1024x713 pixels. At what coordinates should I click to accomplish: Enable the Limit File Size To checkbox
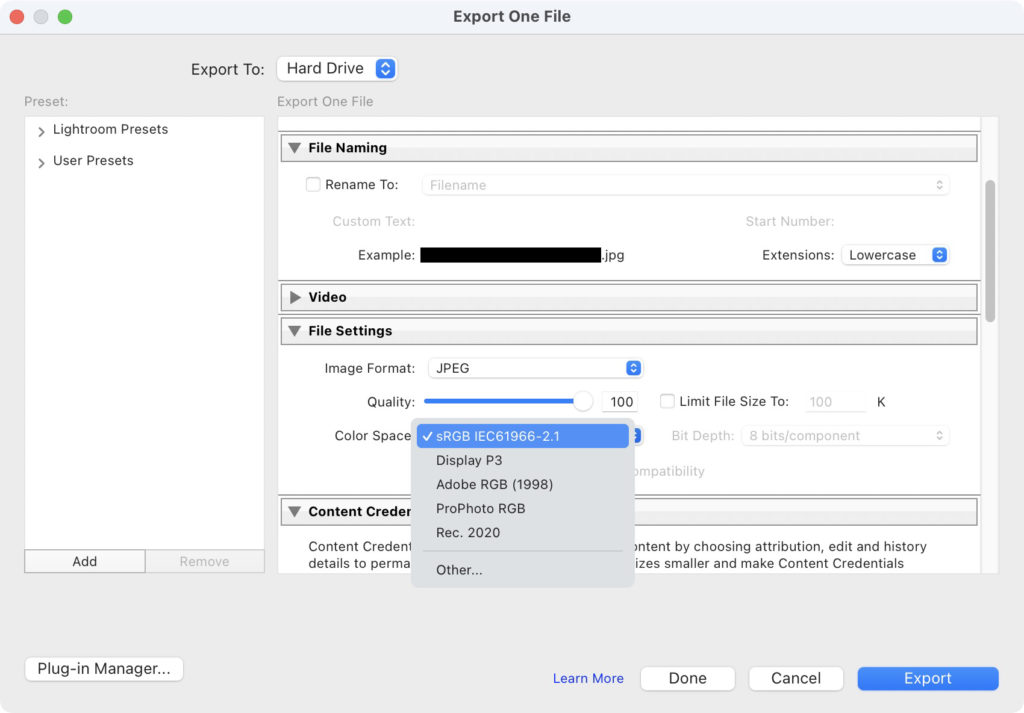pos(668,401)
